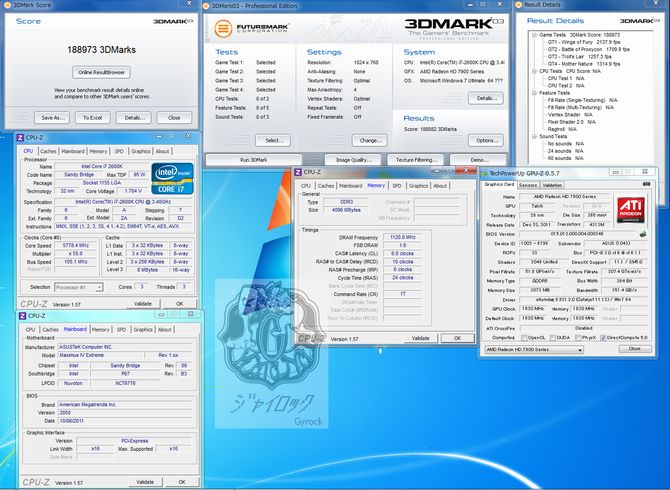Collapse the Sound Tests tree node
Image resolution: width=670 pixels, height=490 pixels.
point(534,136)
